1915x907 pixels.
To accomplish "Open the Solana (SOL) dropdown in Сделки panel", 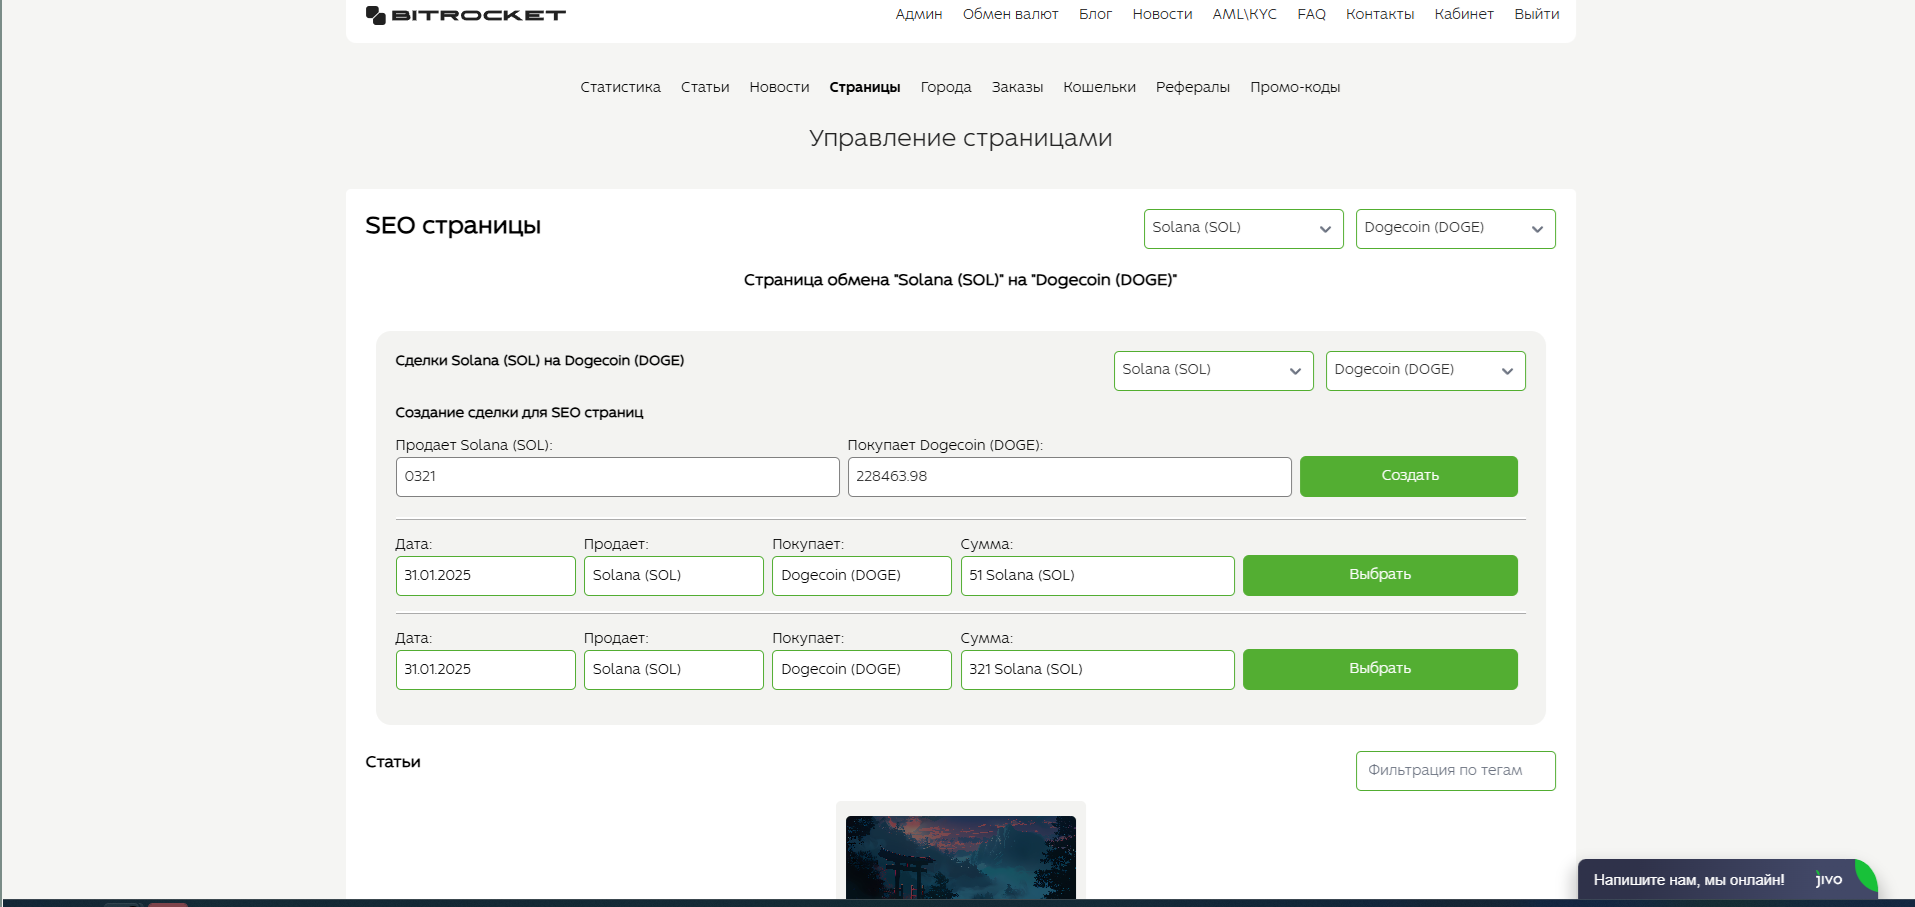I will pyautogui.click(x=1213, y=371).
